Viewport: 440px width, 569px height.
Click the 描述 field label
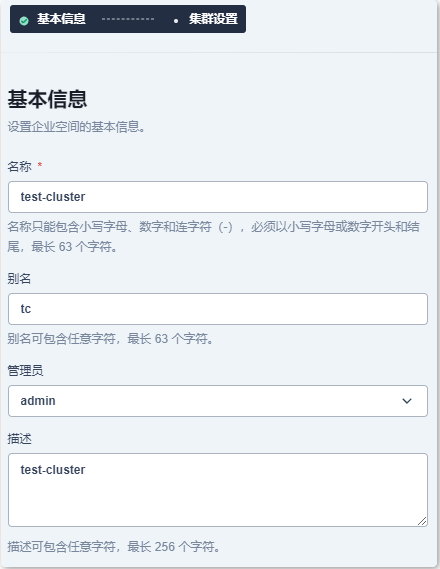click(x=19, y=438)
